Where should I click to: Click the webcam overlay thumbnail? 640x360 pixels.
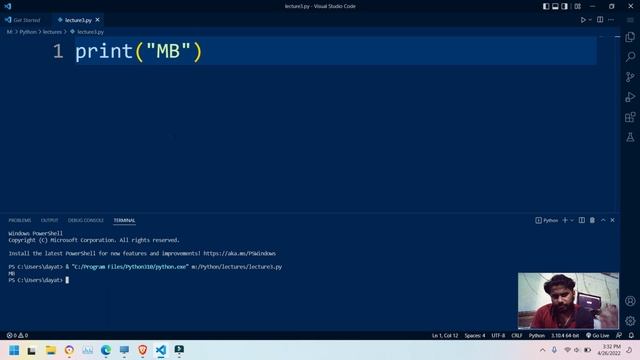click(568, 301)
